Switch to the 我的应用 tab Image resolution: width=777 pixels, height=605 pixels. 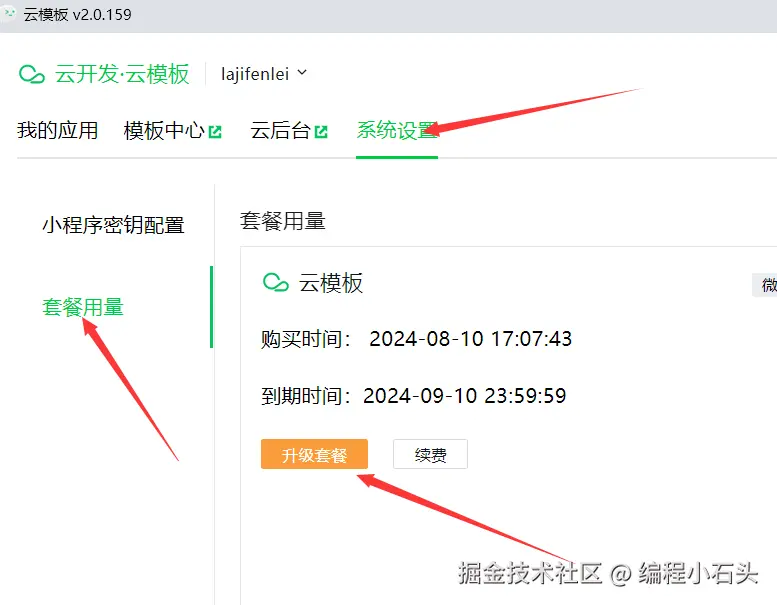point(57,130)
